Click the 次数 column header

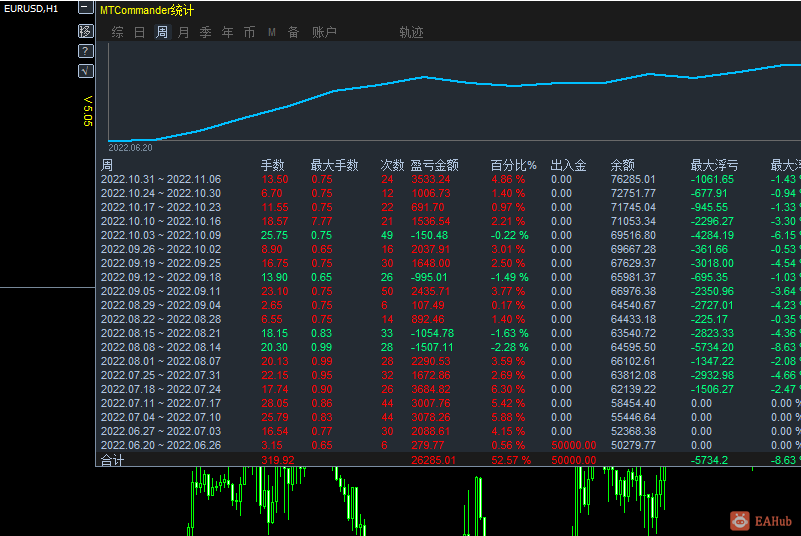click(x=392, y=165)
